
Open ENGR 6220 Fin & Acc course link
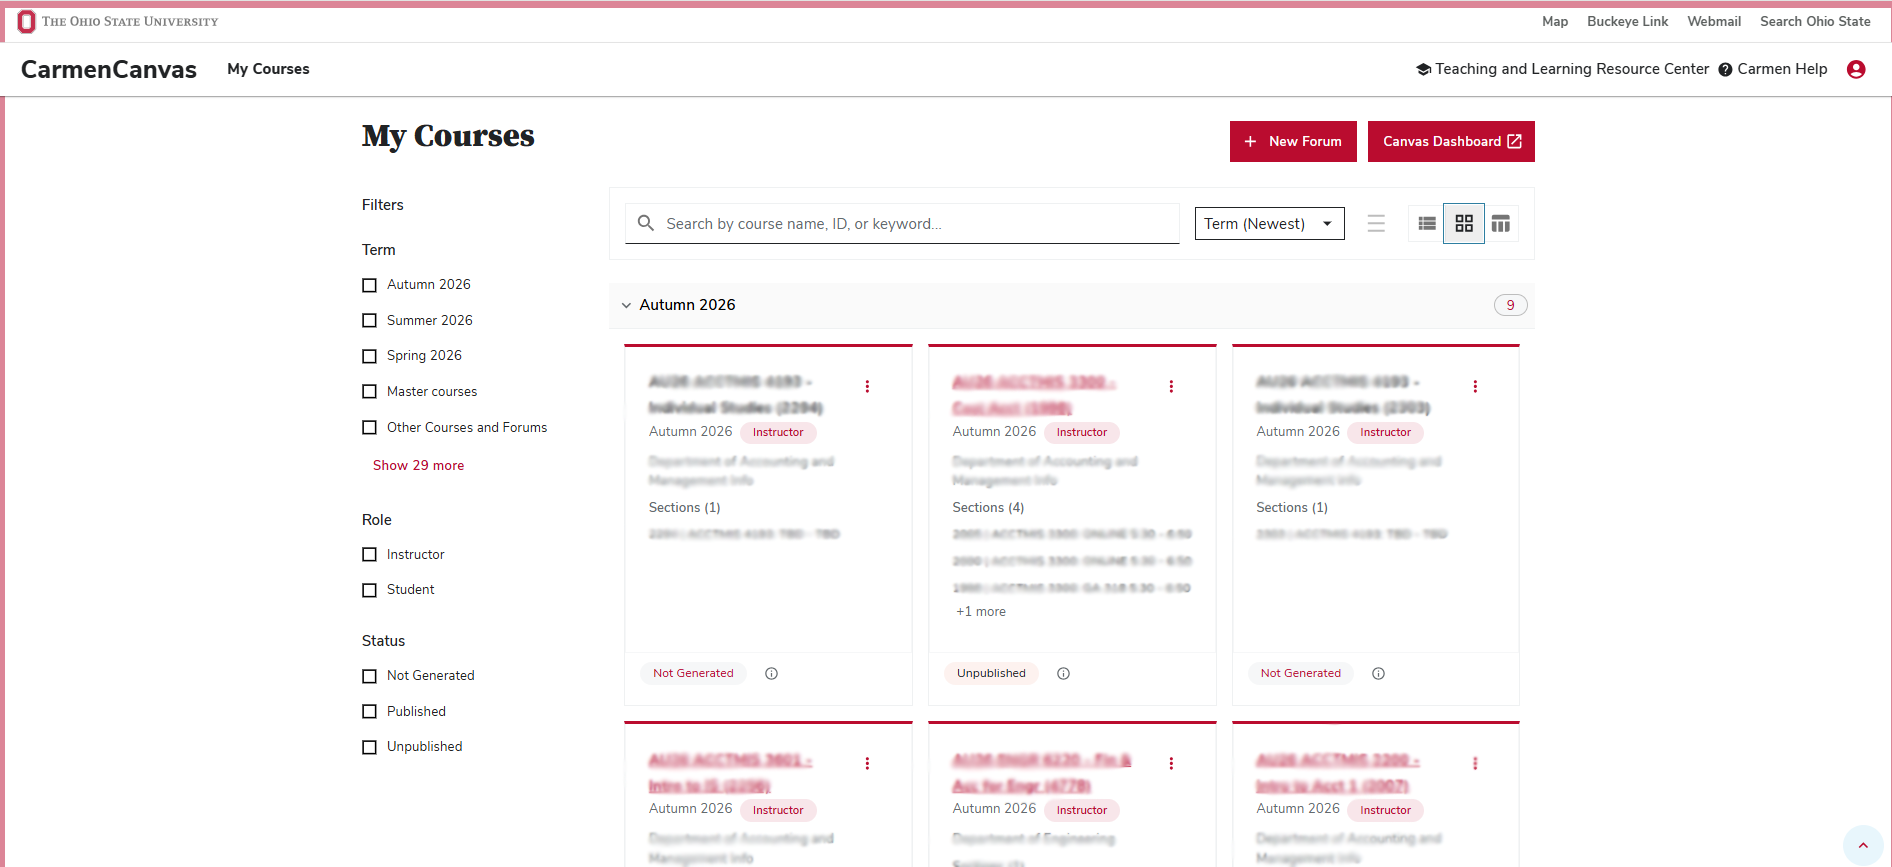[x=1042, y=773]
